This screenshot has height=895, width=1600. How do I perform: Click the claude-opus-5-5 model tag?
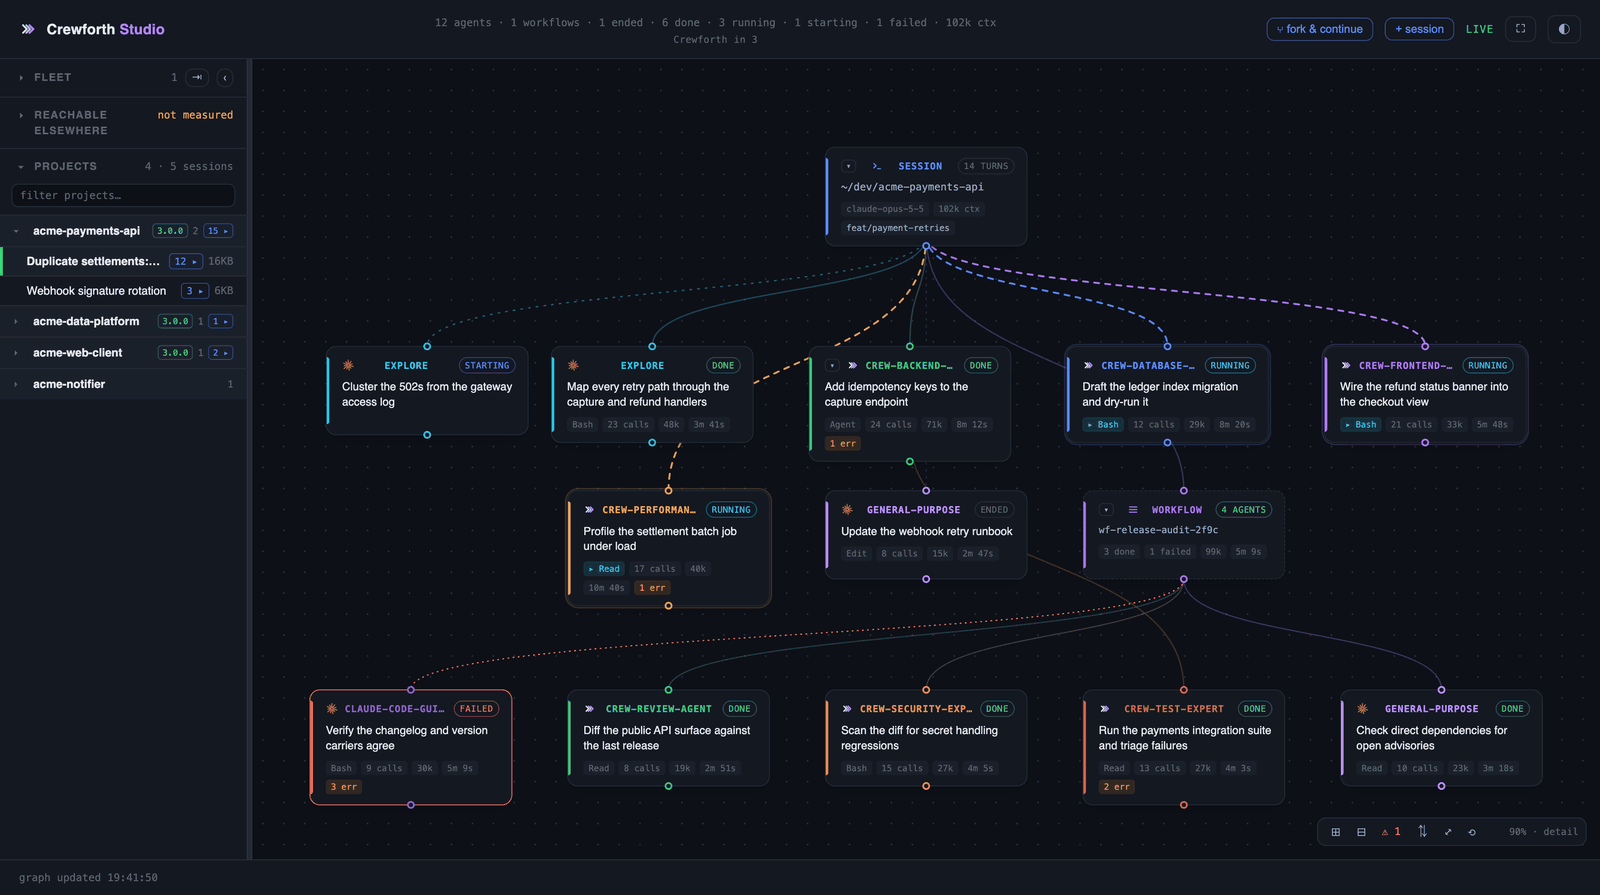pos(885,209)
